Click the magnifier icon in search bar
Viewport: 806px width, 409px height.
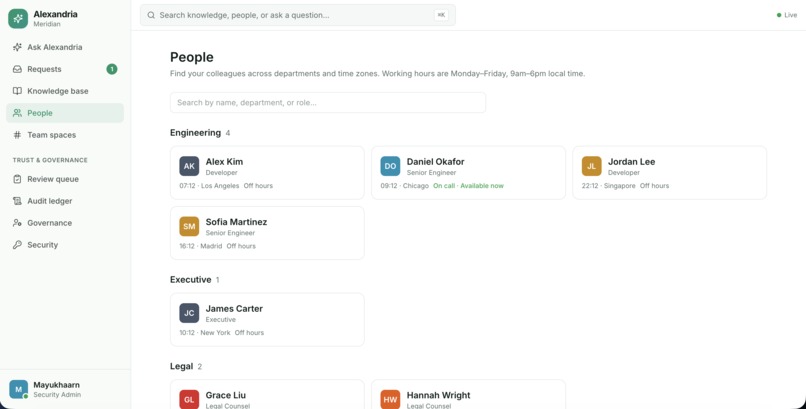(x=151, y=15)
